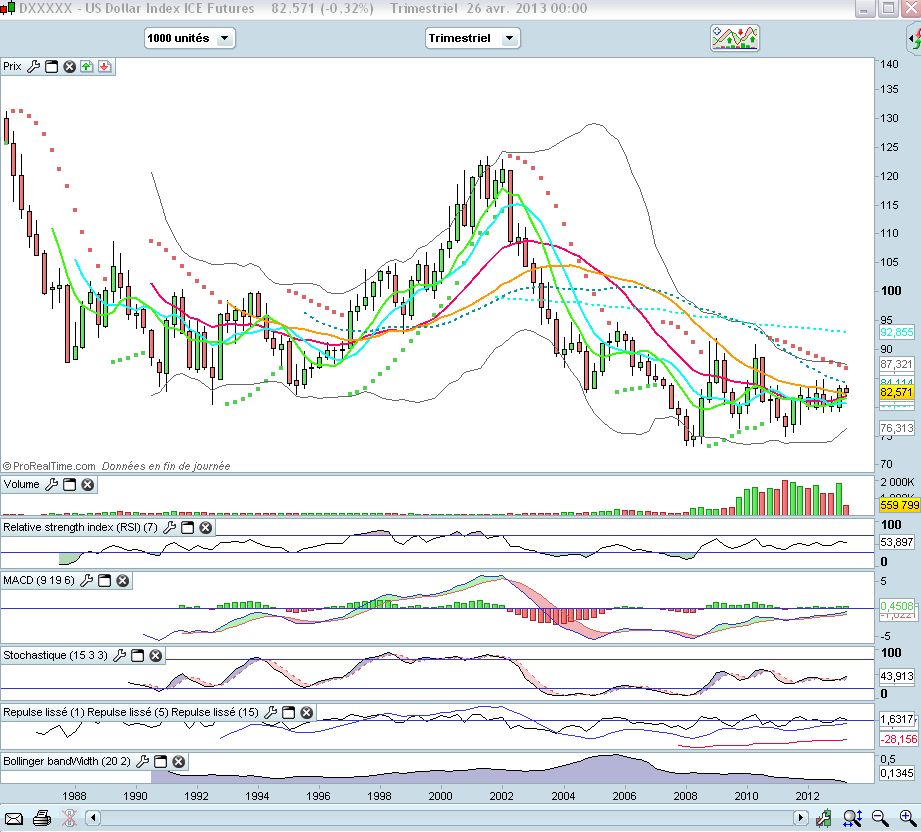Close the Repulse lissé panel
The width and height of the screenshot is (921, 832).
tap(307, 713)
